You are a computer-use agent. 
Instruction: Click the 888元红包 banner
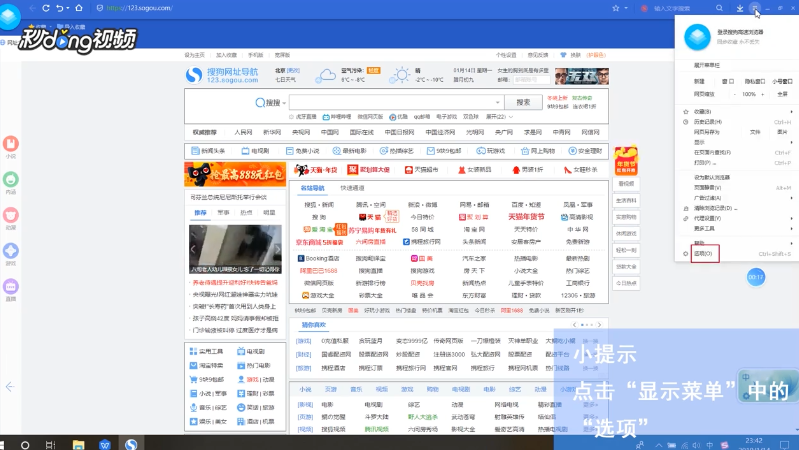point(235,175)
